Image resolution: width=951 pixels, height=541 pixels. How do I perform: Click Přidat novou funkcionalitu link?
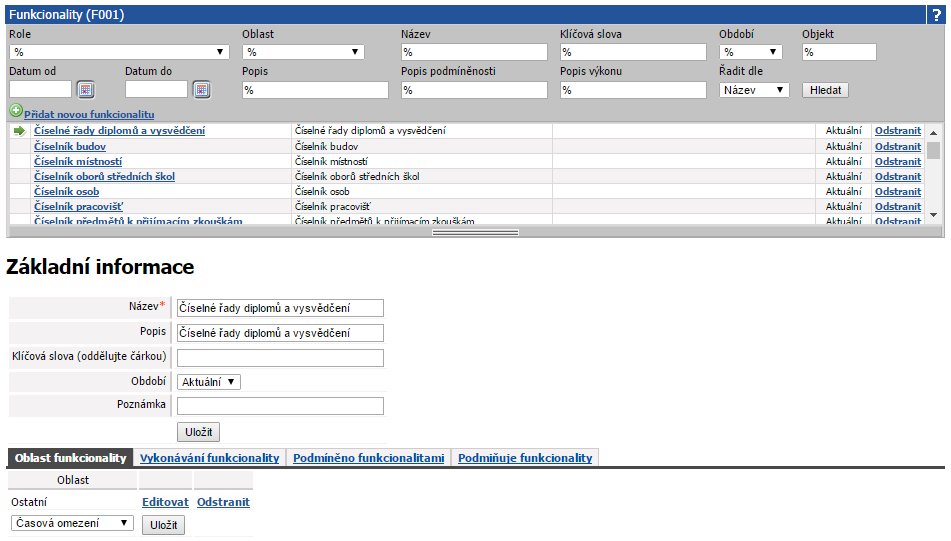[x=89, y=114]
